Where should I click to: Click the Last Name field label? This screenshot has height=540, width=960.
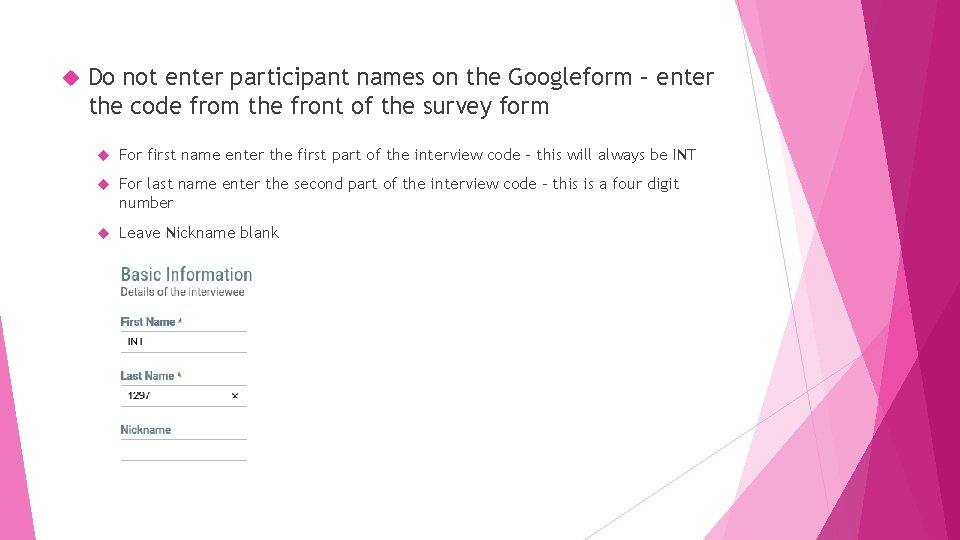(146, 376)
